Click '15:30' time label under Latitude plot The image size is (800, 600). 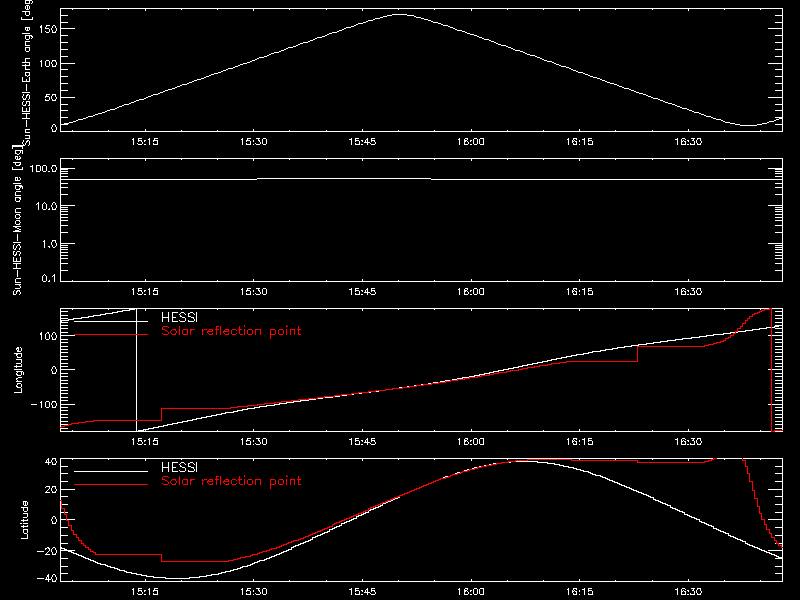coord(254,592)
